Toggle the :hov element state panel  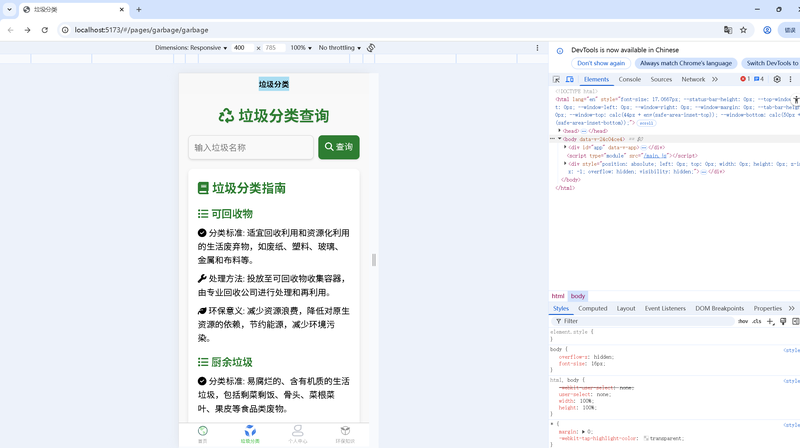point(743,321)
